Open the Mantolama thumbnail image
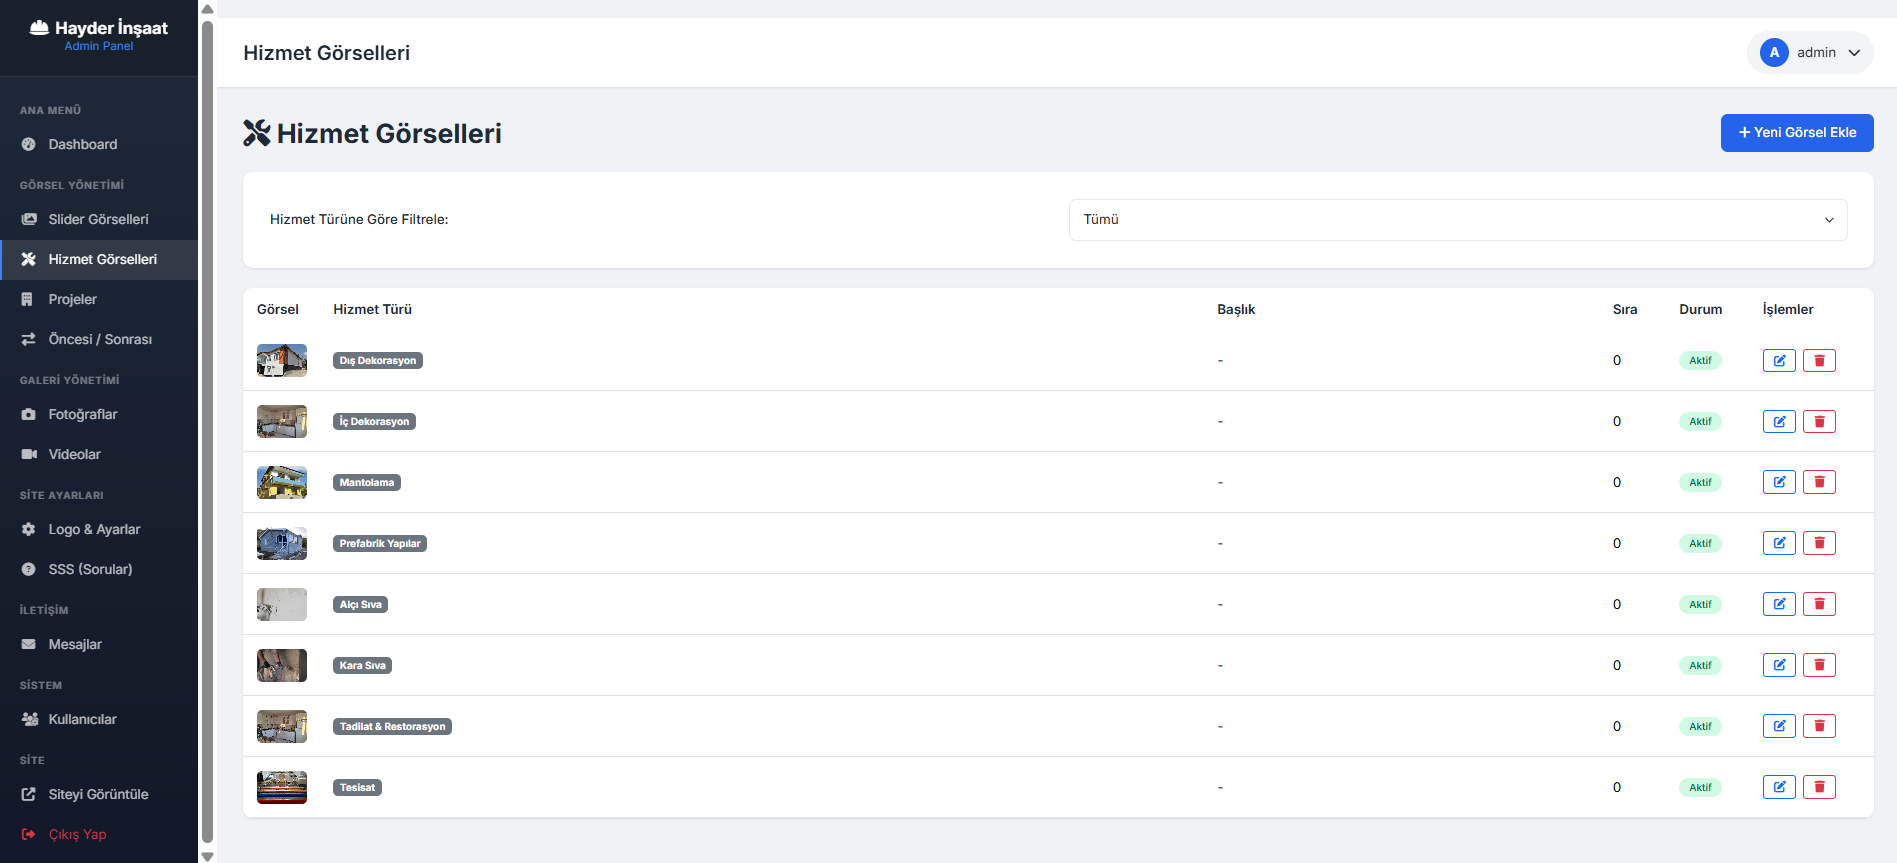Screen dimensions: 1897x863 282,483
